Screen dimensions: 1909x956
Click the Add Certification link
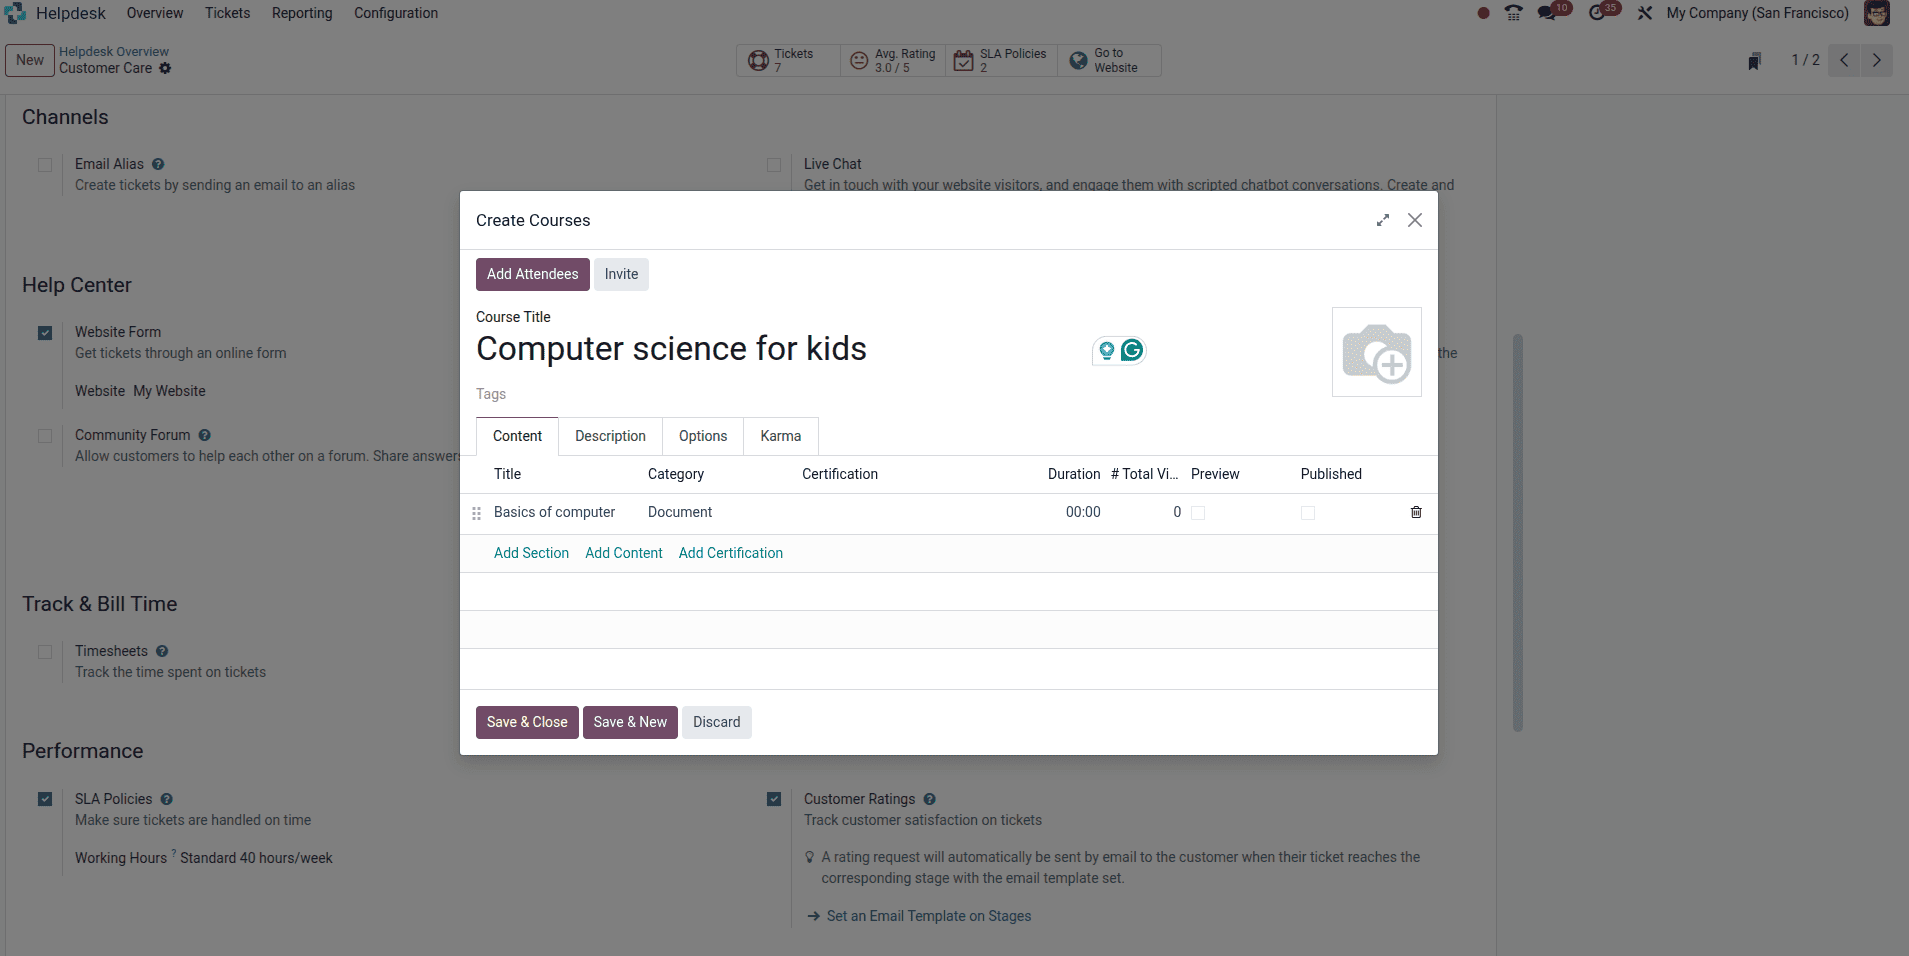coord(730,553)
